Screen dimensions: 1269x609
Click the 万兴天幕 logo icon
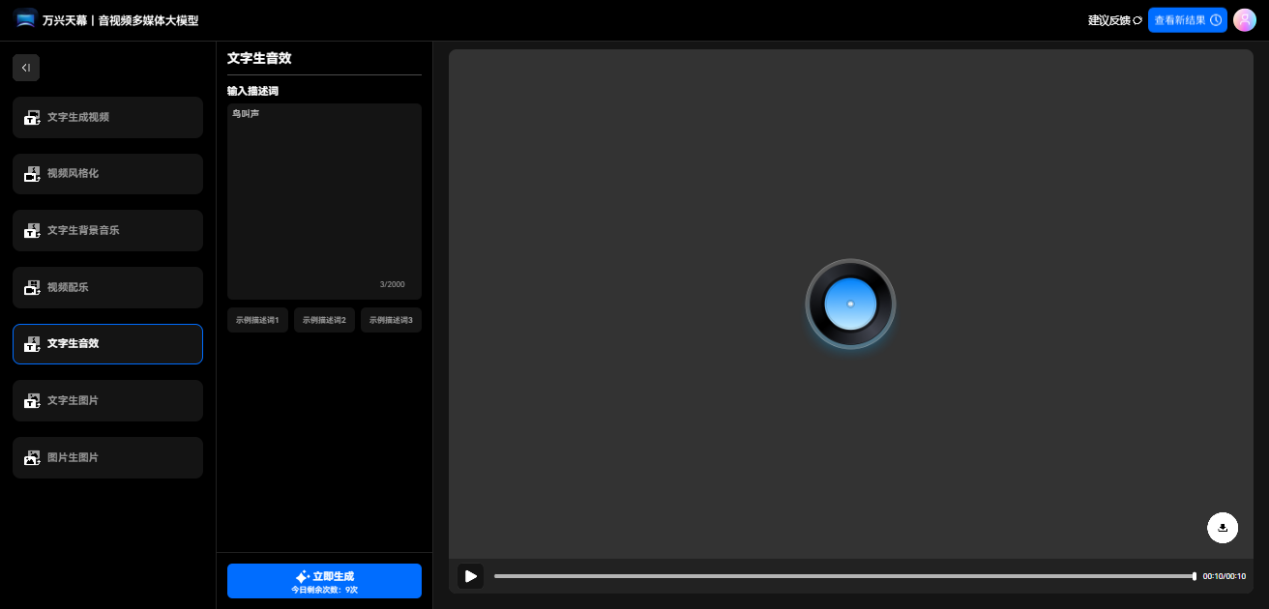25,19
